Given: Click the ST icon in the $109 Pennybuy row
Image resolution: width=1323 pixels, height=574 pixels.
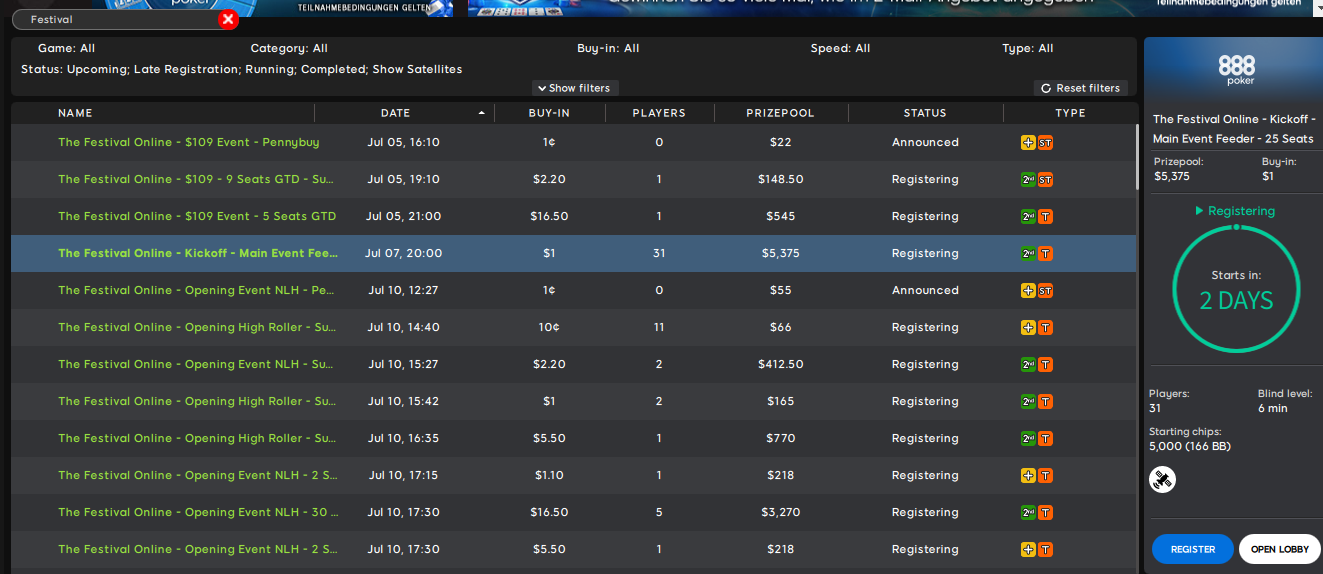Looking at the screenshot, I should click(x=1045, y=143).
